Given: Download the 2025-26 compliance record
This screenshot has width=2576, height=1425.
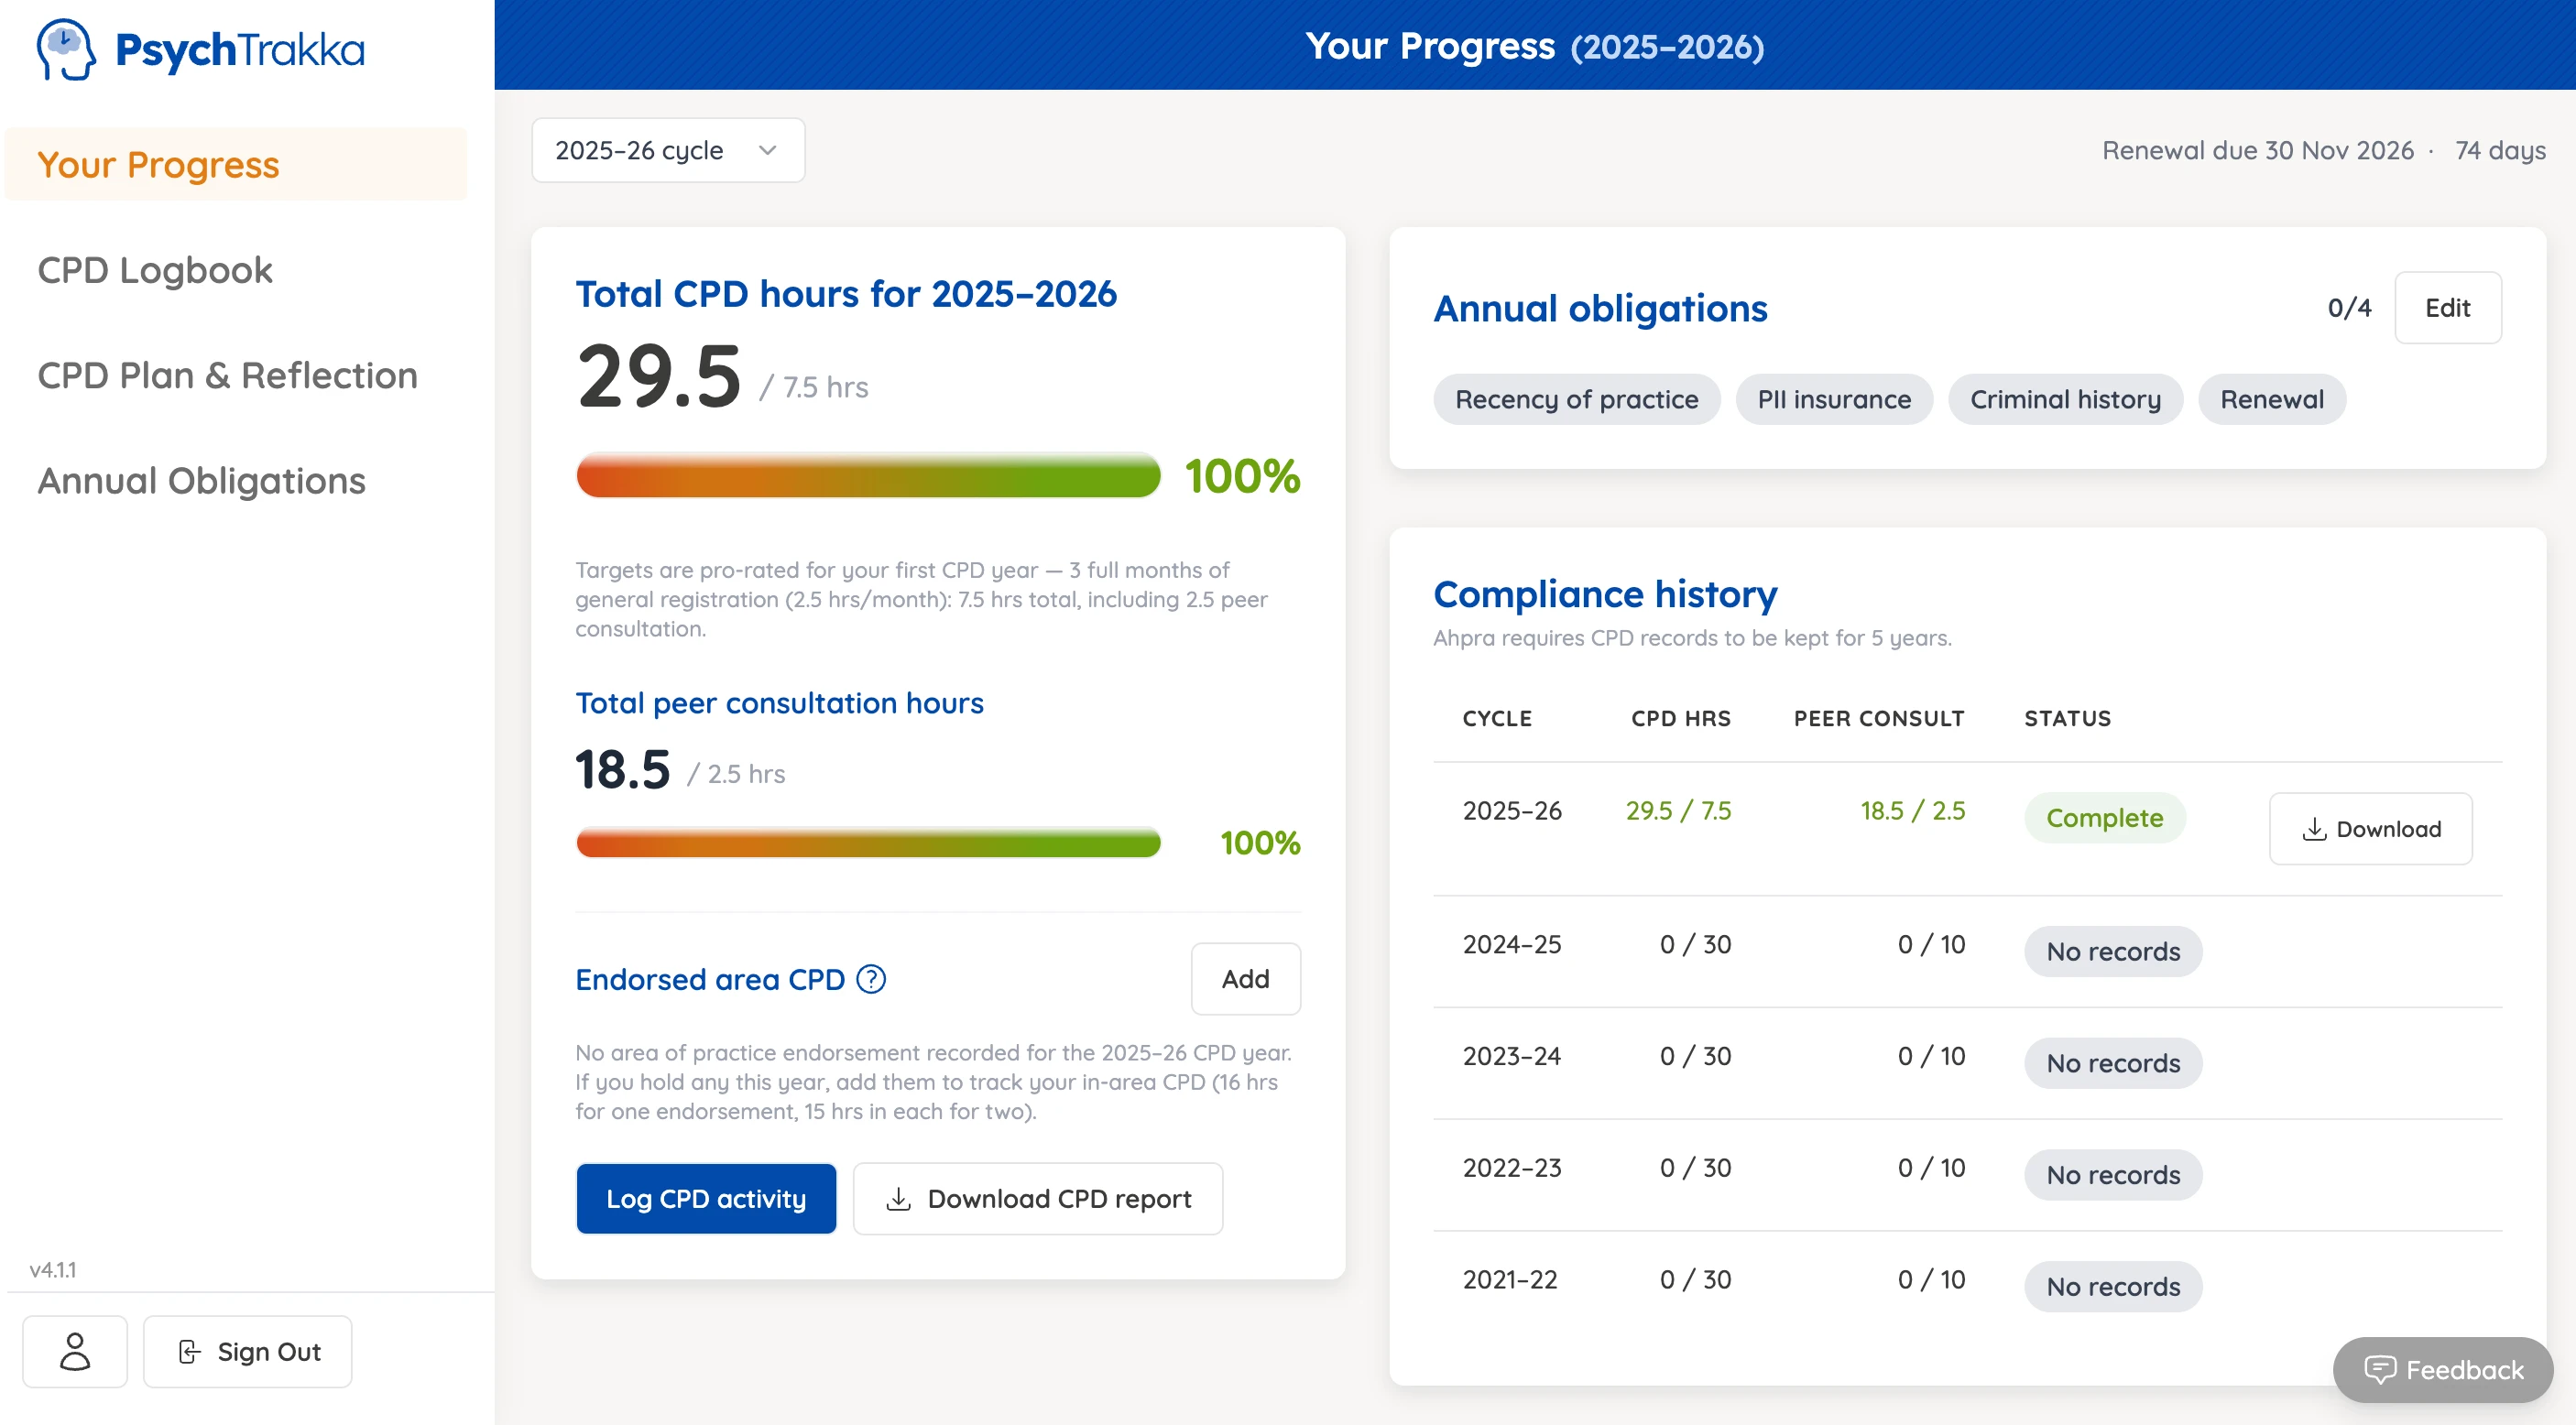Looking at the screenshot, I should (2370, 829).
